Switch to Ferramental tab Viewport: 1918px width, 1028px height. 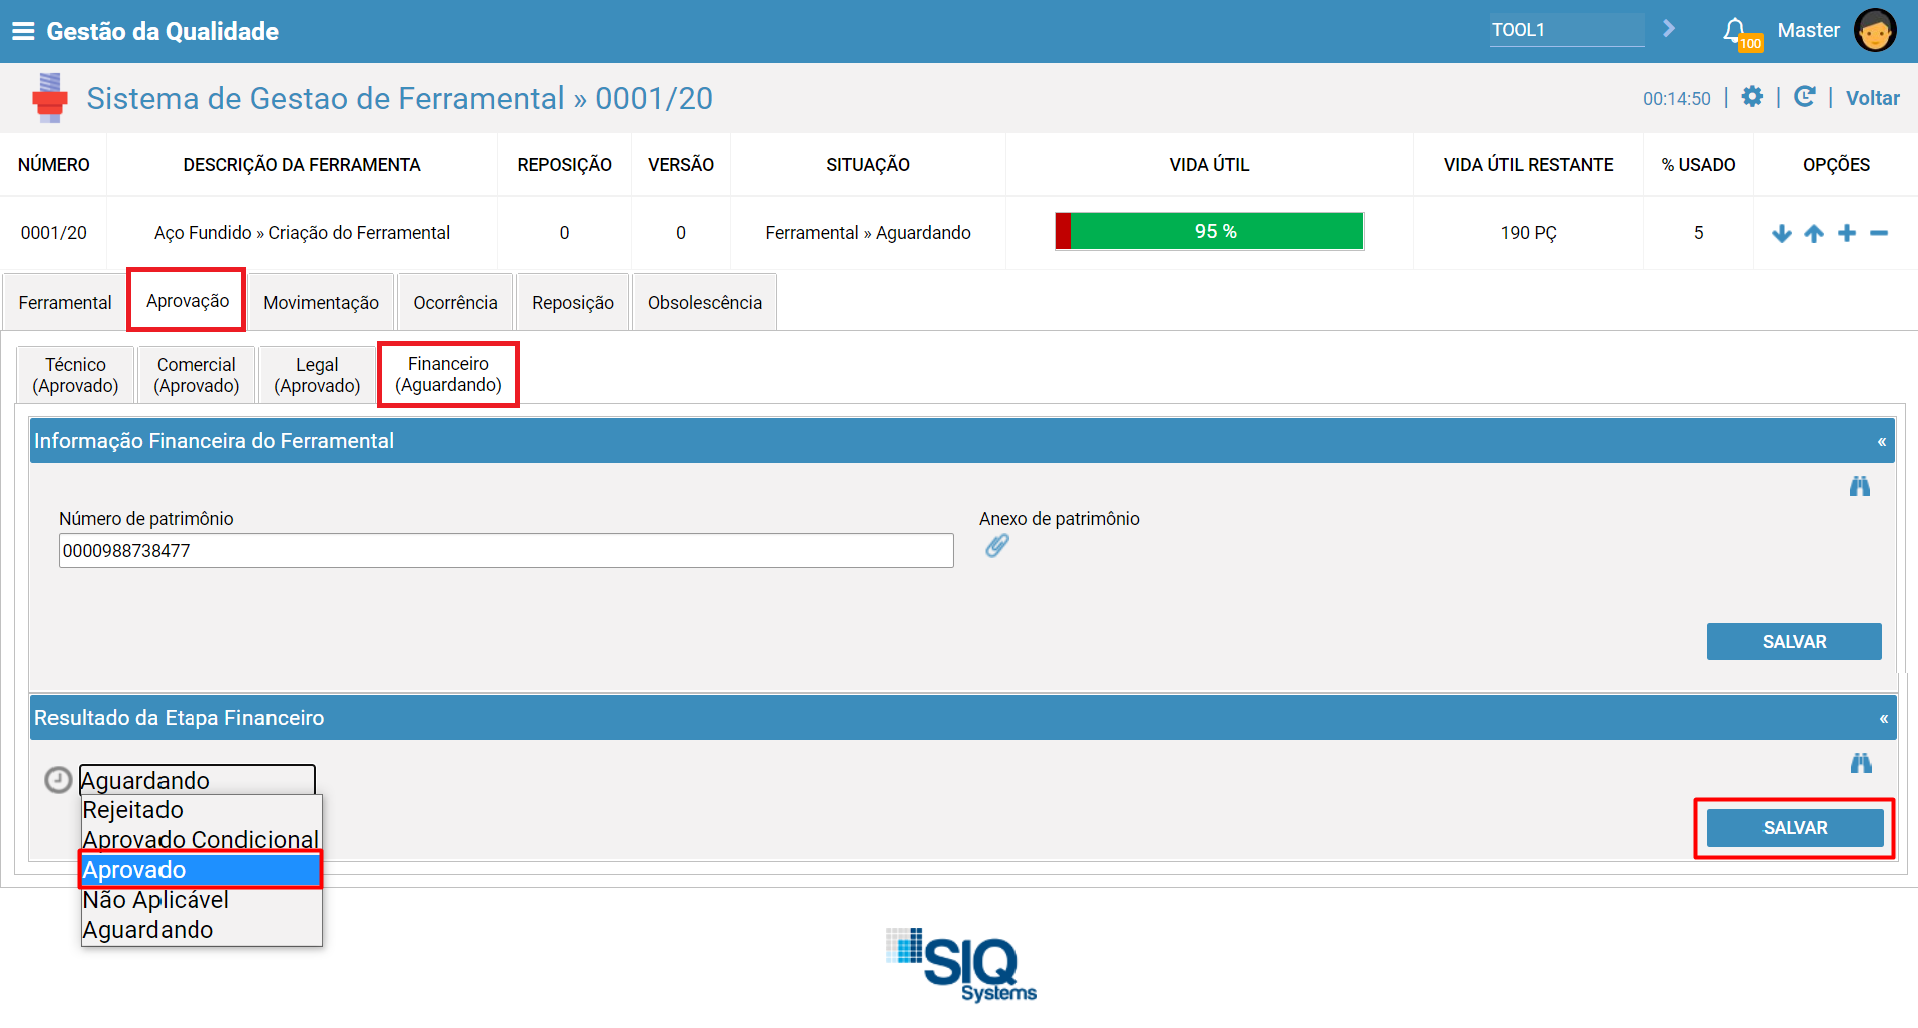(x=65, y=302)
